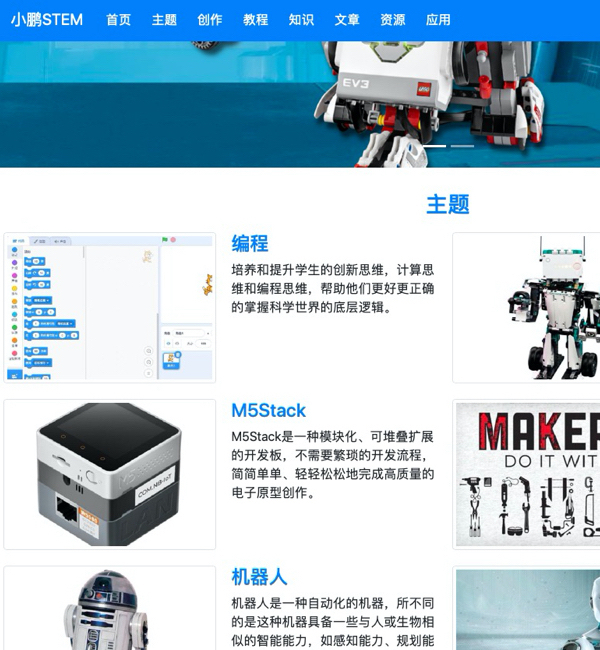
Task: Open the LEGO Mindstorms robot thumbnail
Action: click(526, 308)
